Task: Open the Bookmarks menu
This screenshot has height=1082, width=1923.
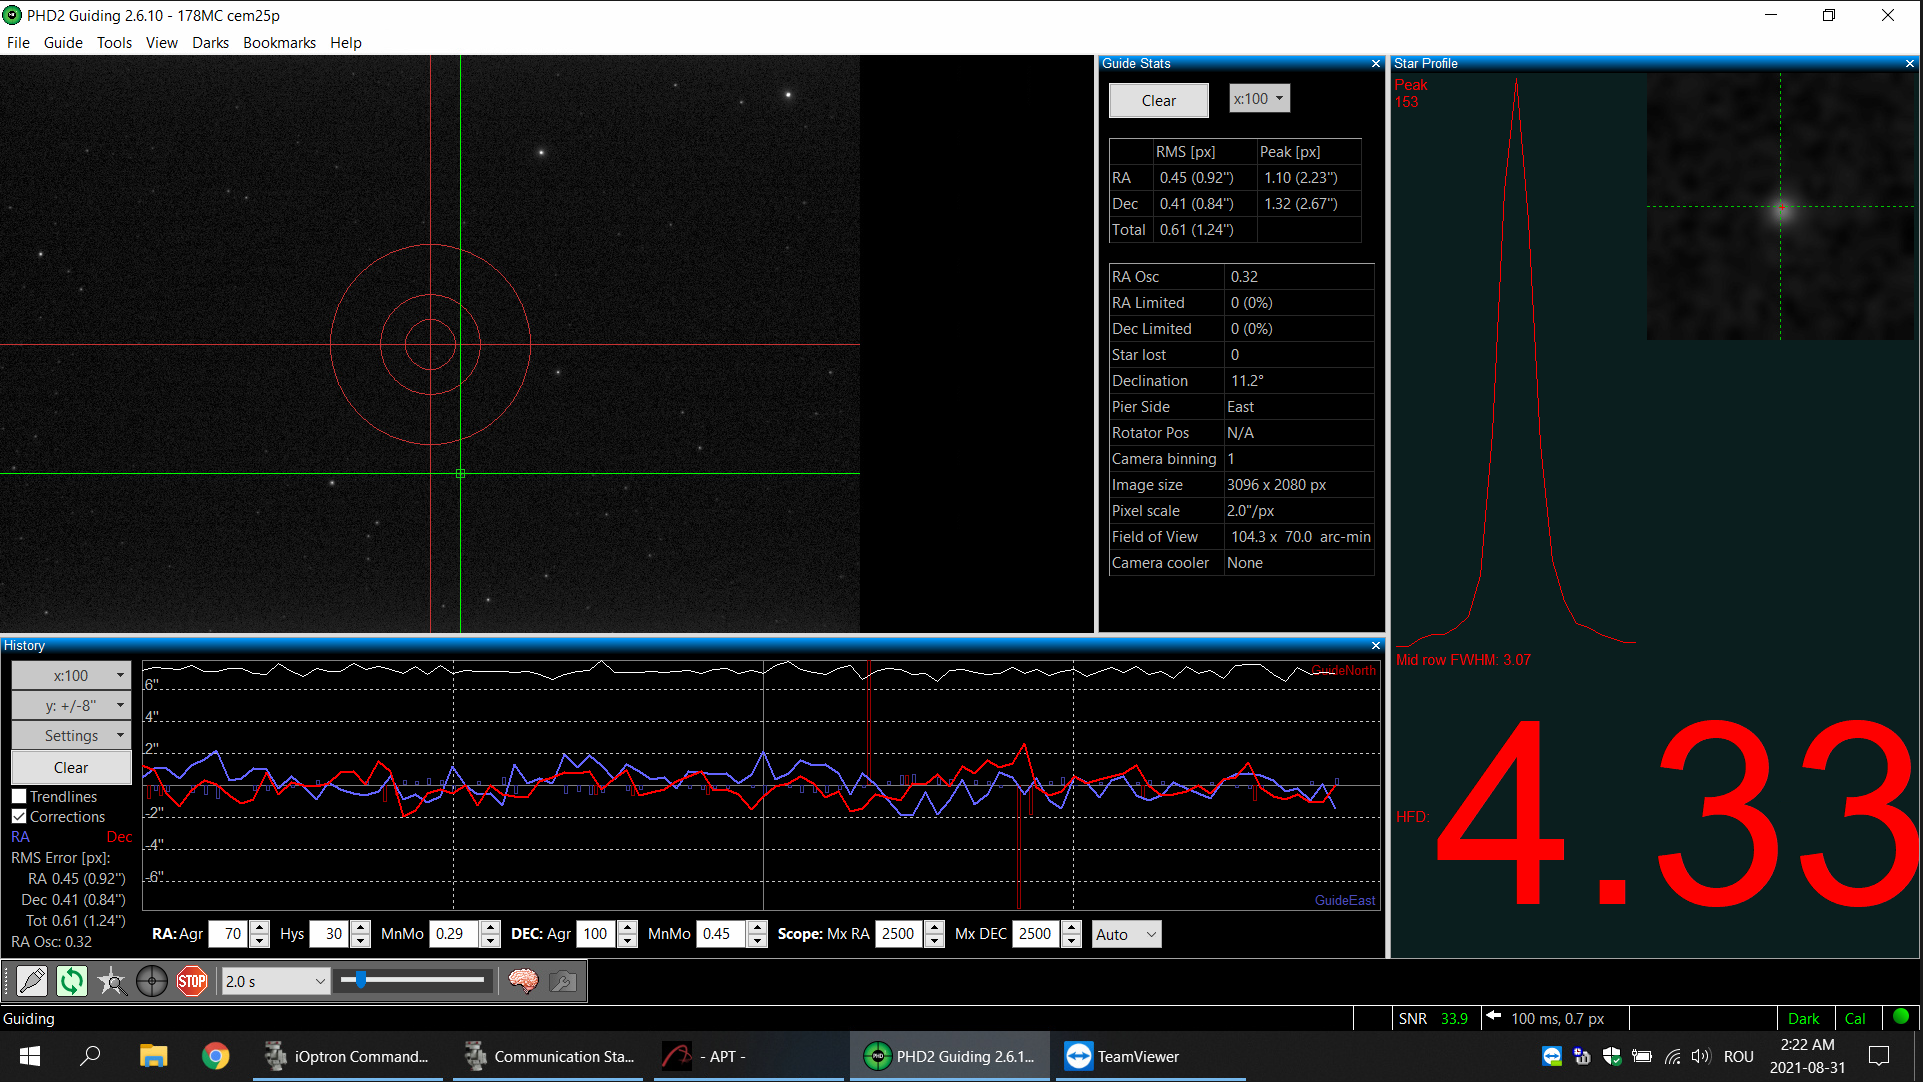Action: [279, 42]
